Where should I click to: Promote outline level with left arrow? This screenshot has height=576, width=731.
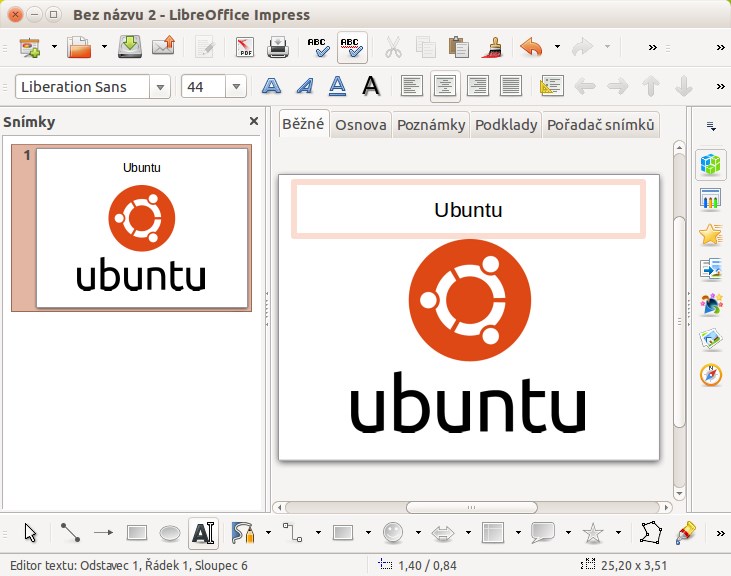(x=585, y=86)
